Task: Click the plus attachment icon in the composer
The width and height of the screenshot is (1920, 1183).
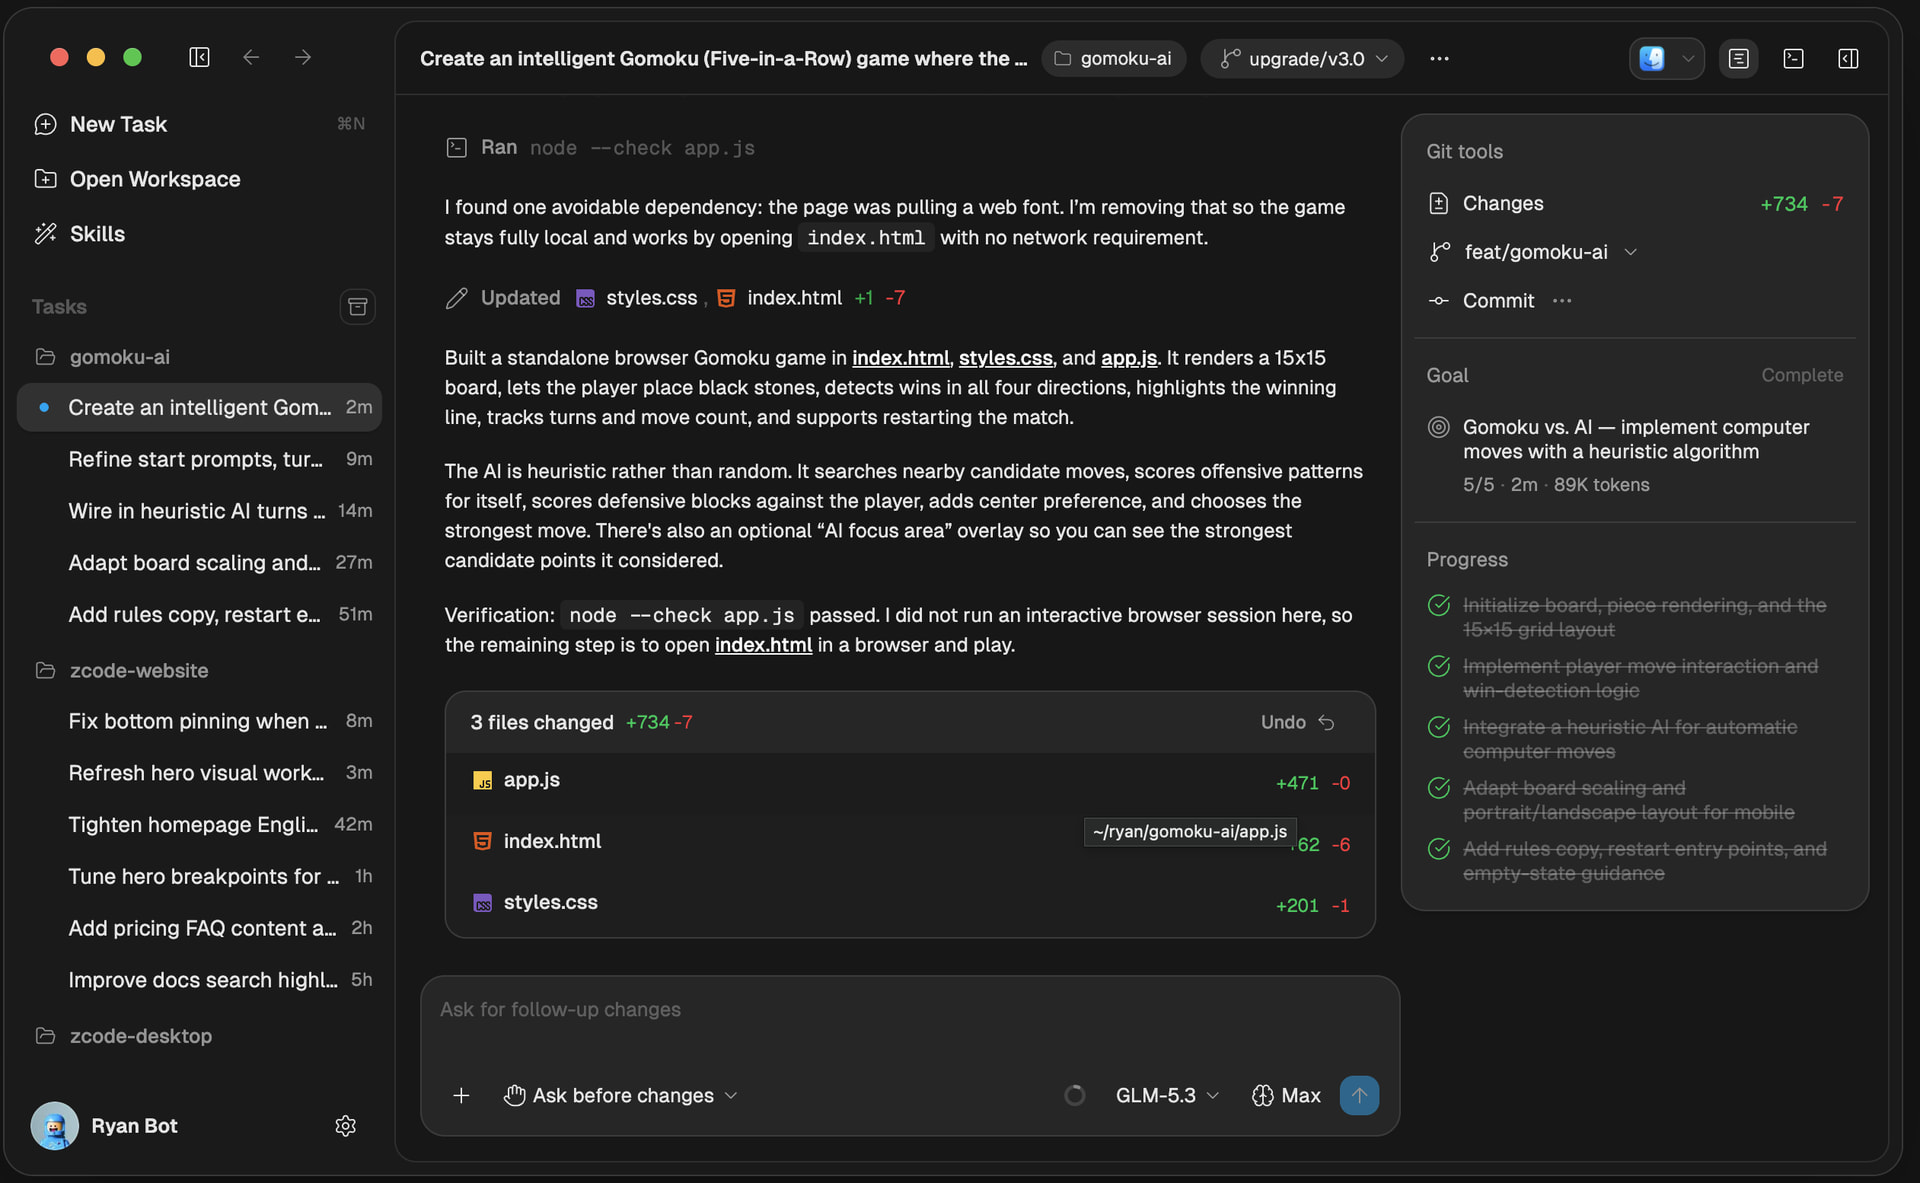Action: [461, 1096]
